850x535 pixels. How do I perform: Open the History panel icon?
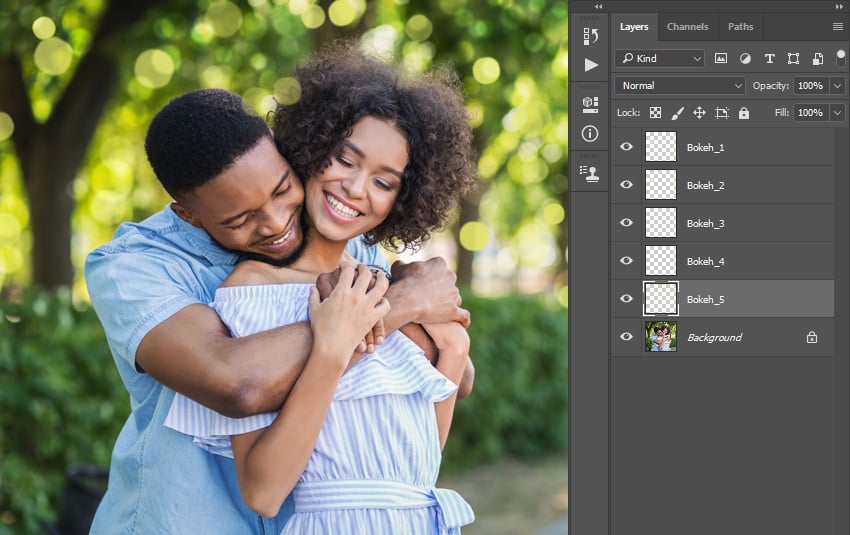[590, 36]
